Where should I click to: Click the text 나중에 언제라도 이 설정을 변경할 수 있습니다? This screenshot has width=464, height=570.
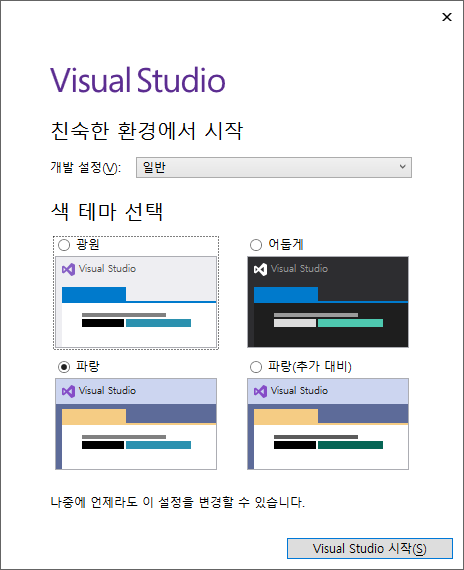pyautogui.click(x=177, y=502)
